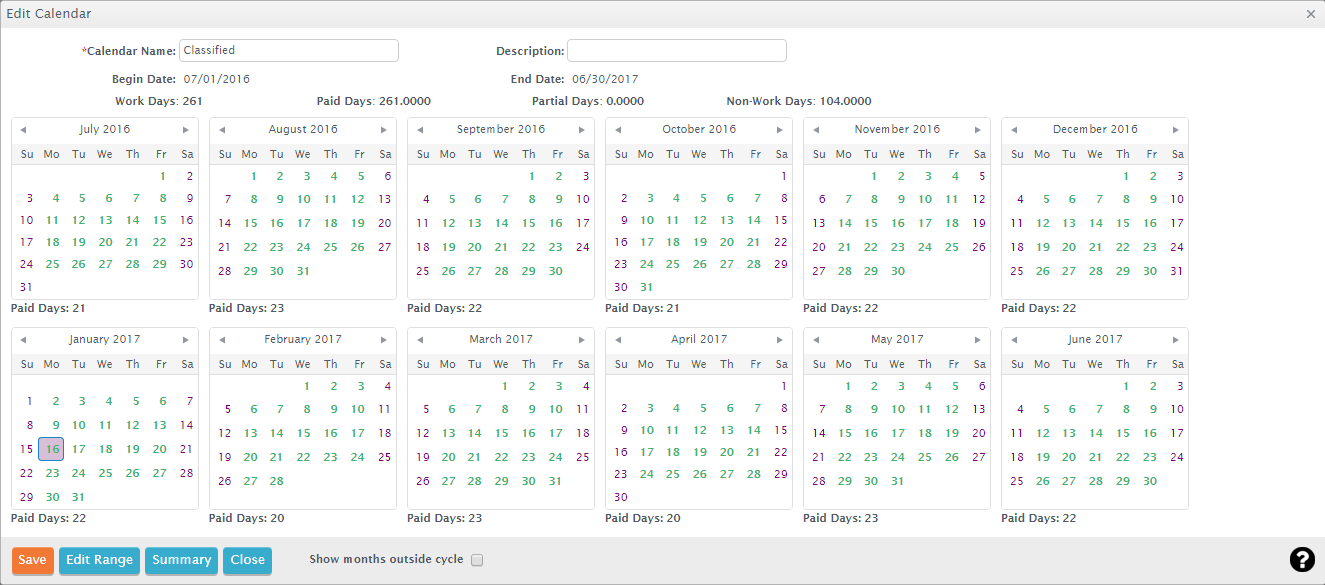Save the calendar changes
The image size is (1325, 585).
click(x=32, y=560)
